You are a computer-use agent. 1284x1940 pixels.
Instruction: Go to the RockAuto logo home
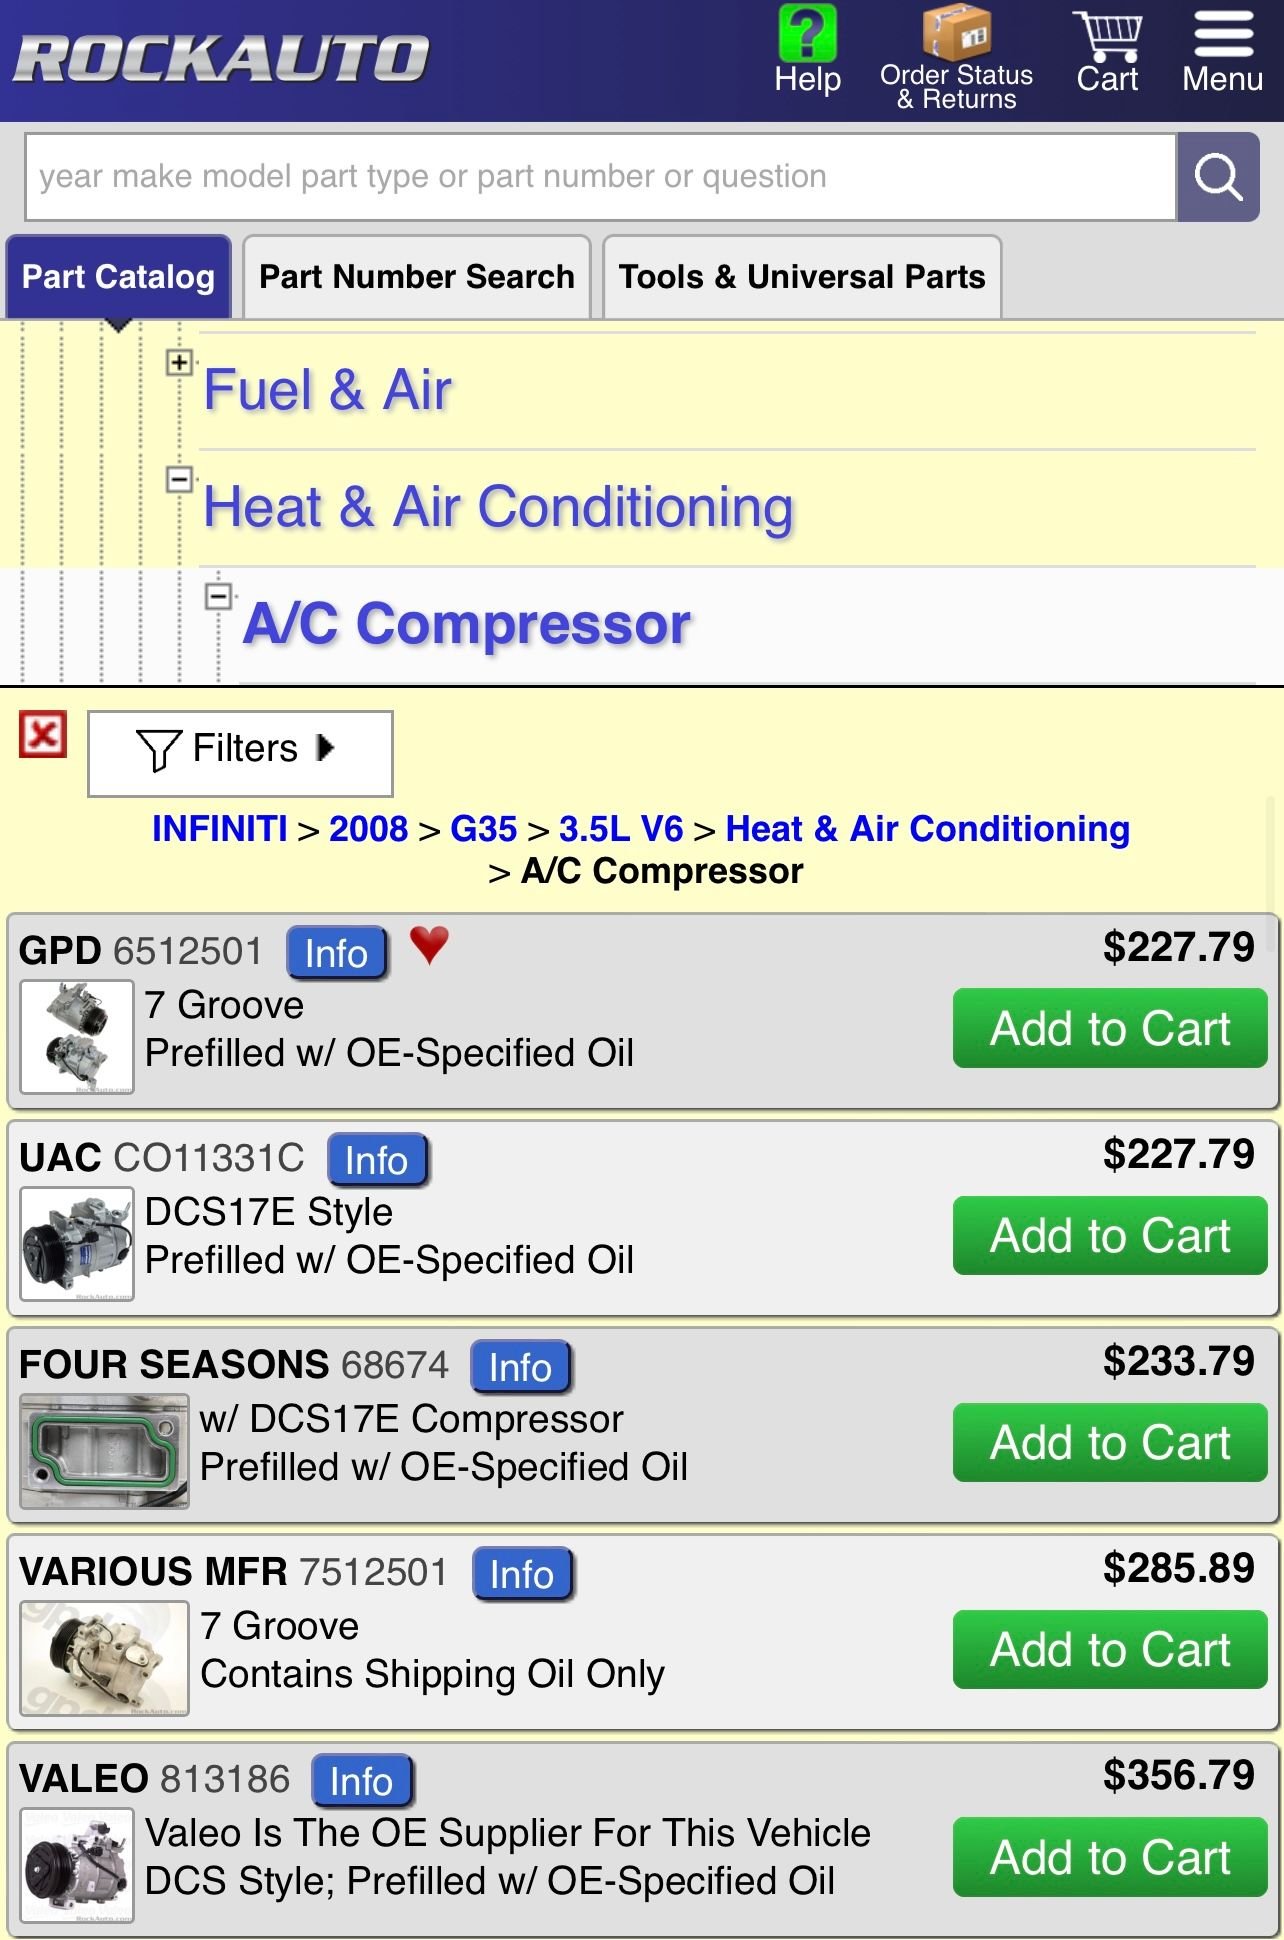(222, 58)
